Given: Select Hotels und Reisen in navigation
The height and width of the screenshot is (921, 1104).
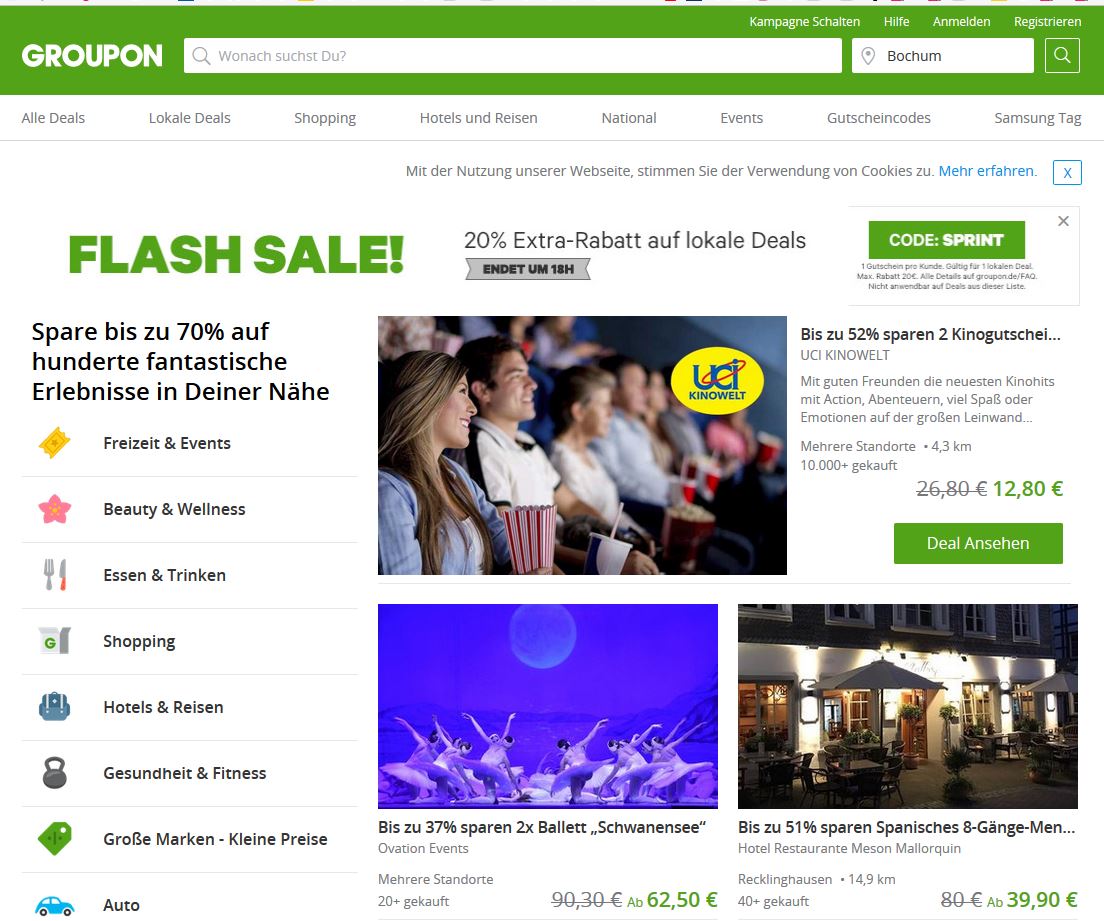Looking at the screenshot, I should point(478,118).
